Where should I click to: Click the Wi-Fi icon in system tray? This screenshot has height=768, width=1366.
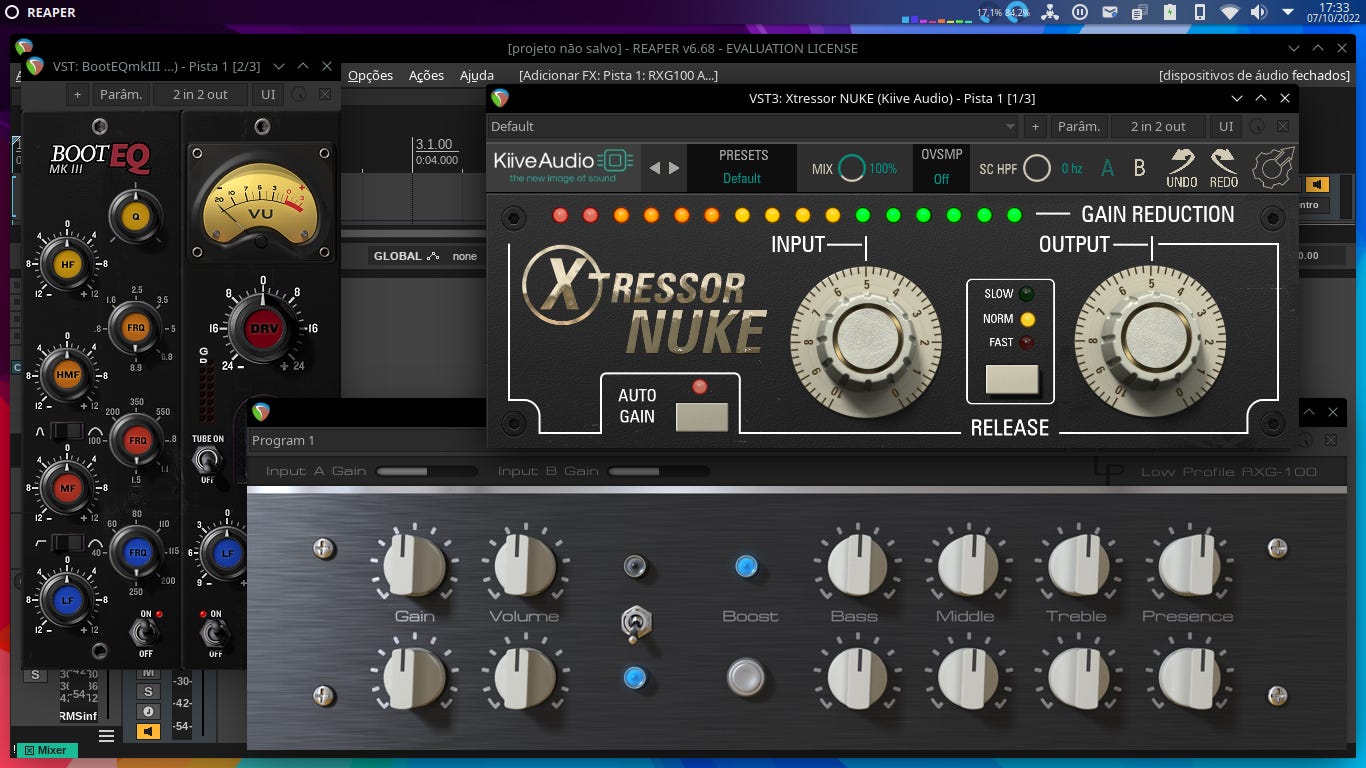[x=1229, y=12]
